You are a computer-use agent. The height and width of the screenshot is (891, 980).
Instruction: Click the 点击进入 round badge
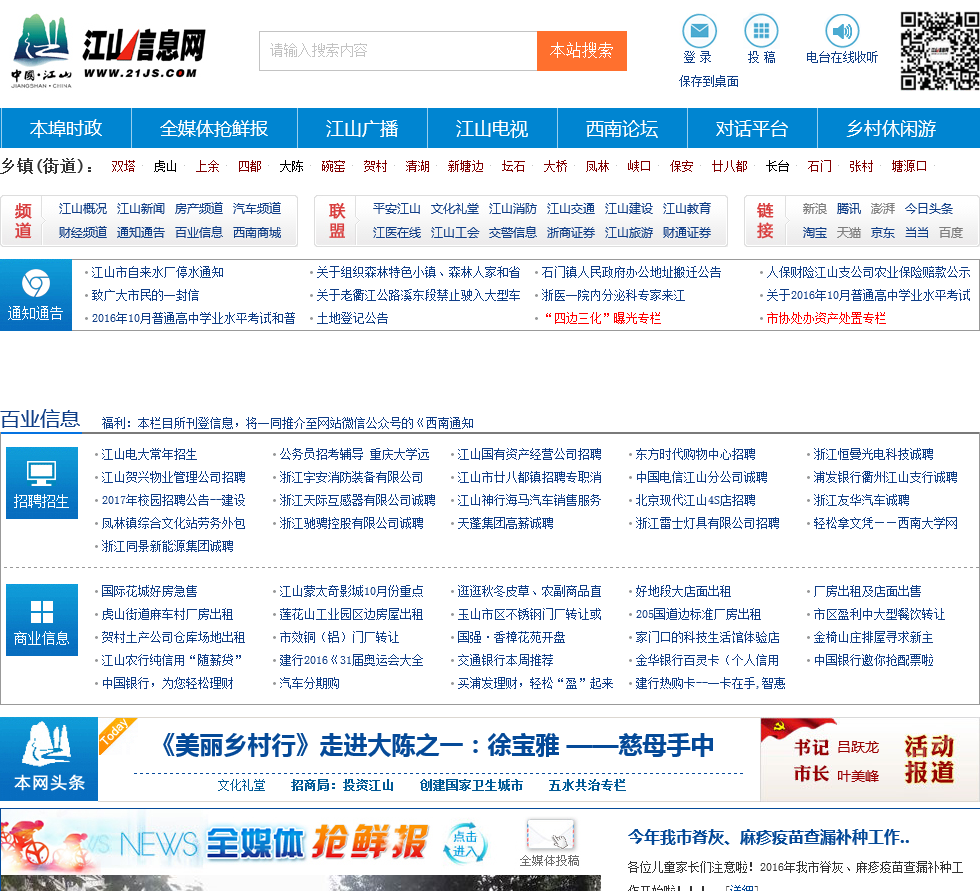point(464,843)
